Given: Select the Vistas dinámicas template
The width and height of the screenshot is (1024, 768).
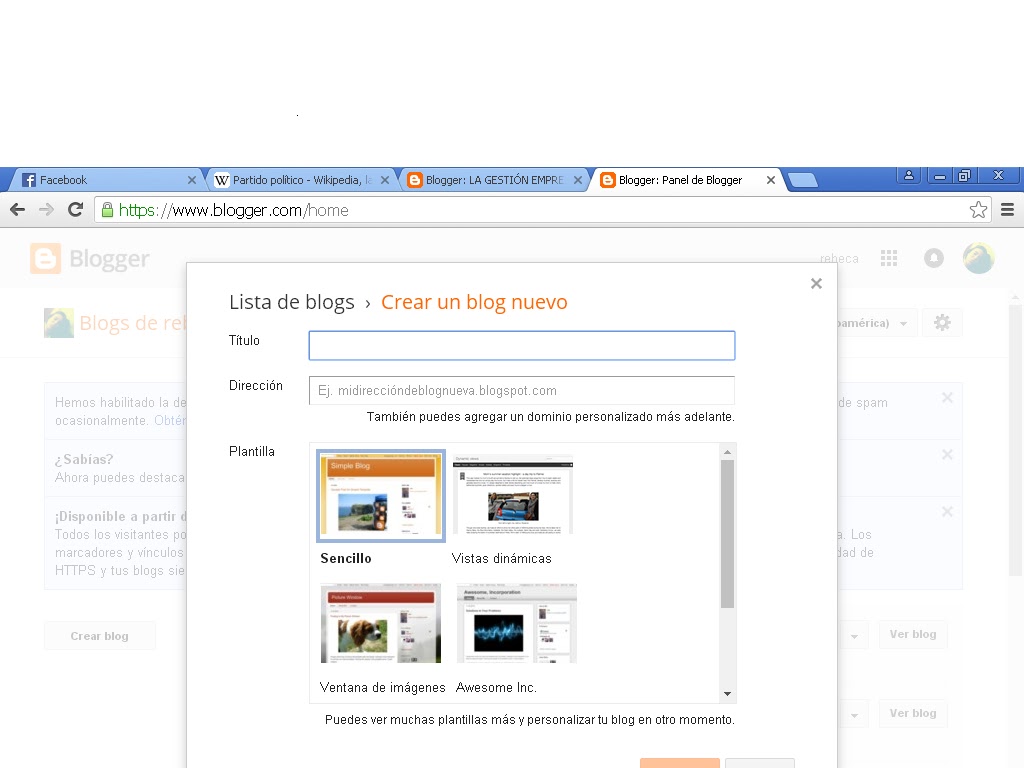Looking at the screenshot, I should point(513,494).
